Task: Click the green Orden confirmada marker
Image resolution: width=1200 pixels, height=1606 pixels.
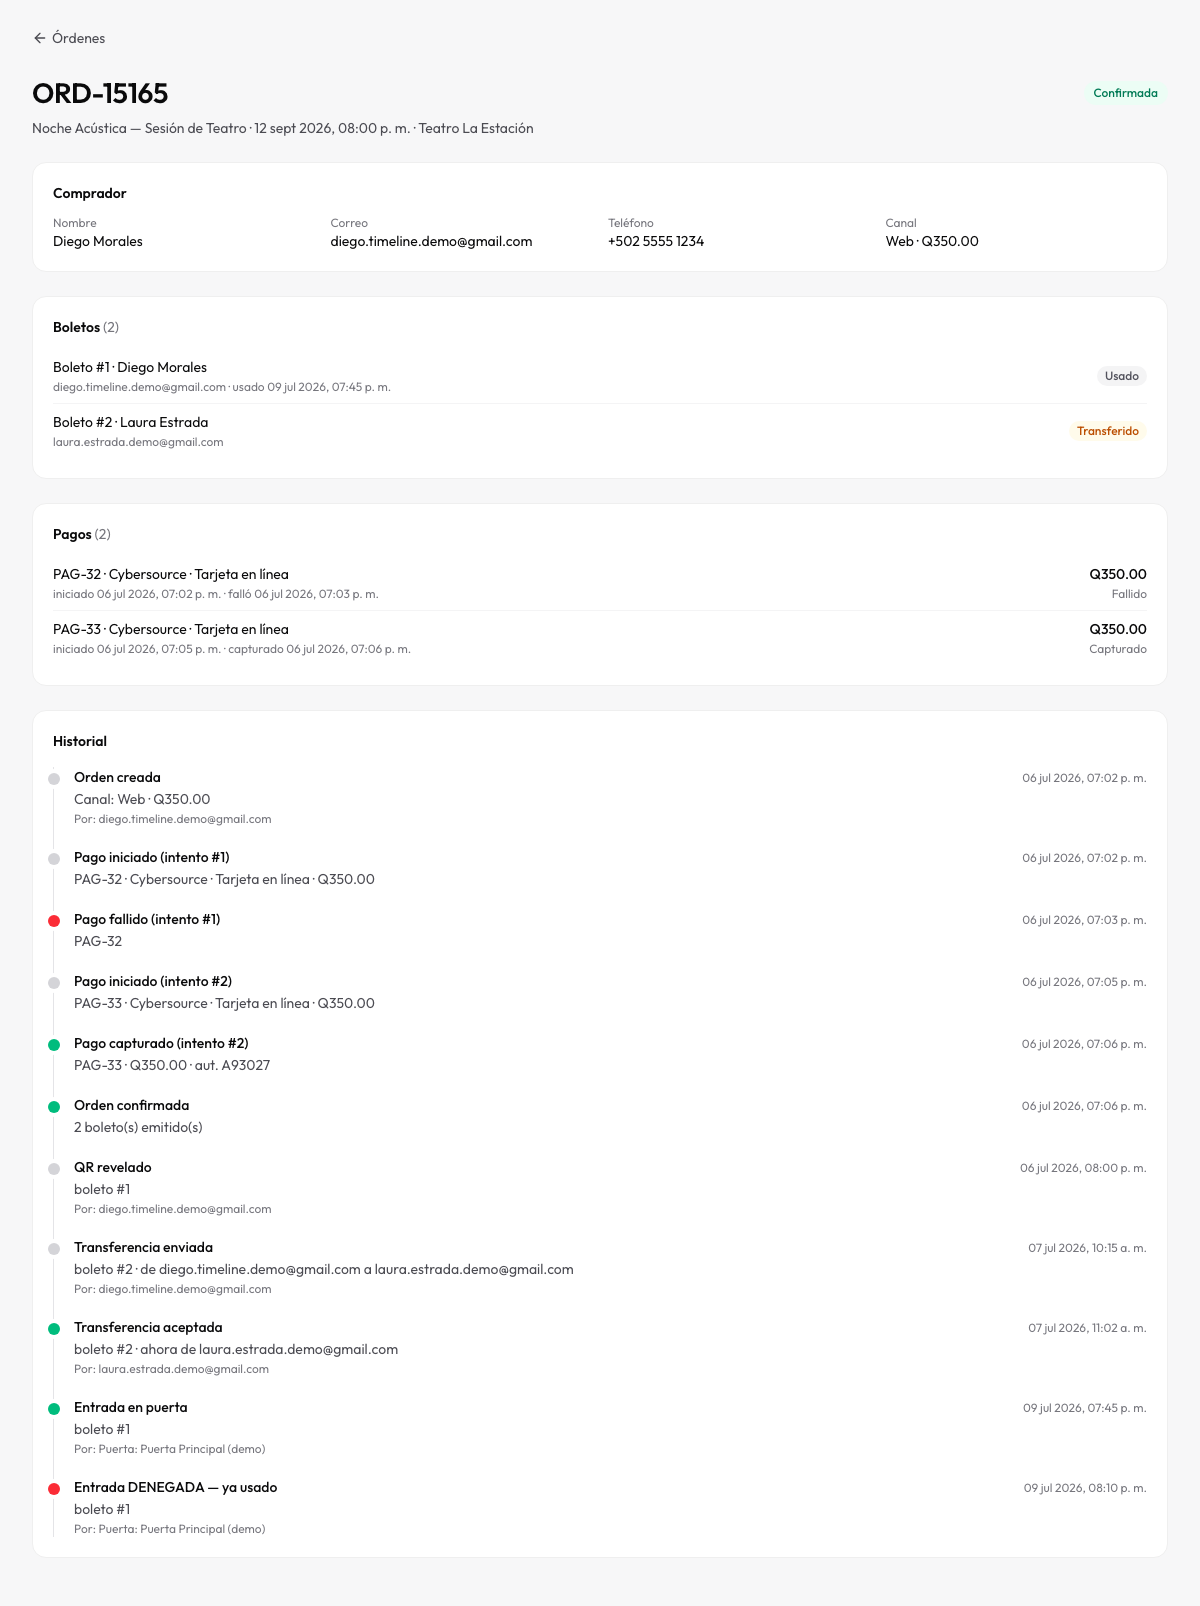Action: click(x=54, y=1107)
